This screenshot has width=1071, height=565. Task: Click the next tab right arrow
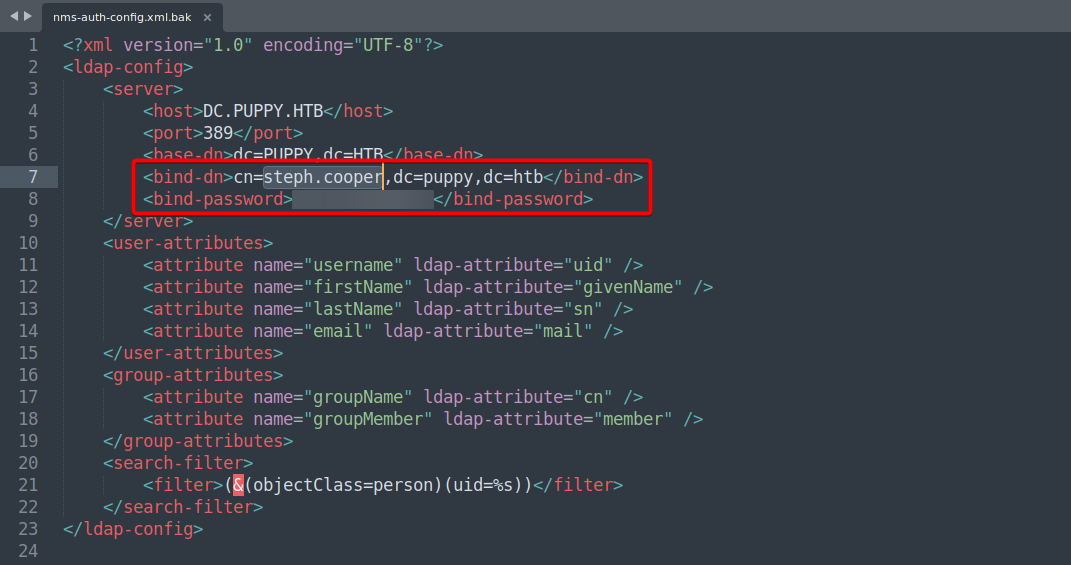(28, 17)
